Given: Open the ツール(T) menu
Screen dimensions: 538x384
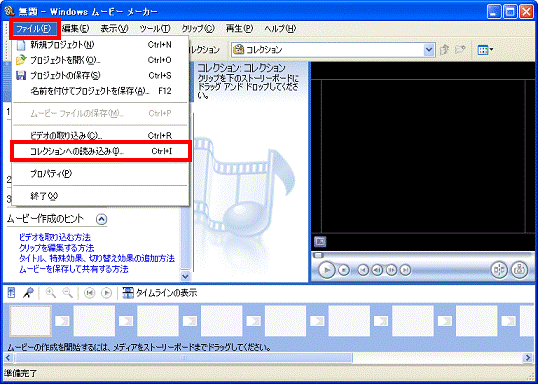Looking at the screenshot, I should tap(155, 28).
